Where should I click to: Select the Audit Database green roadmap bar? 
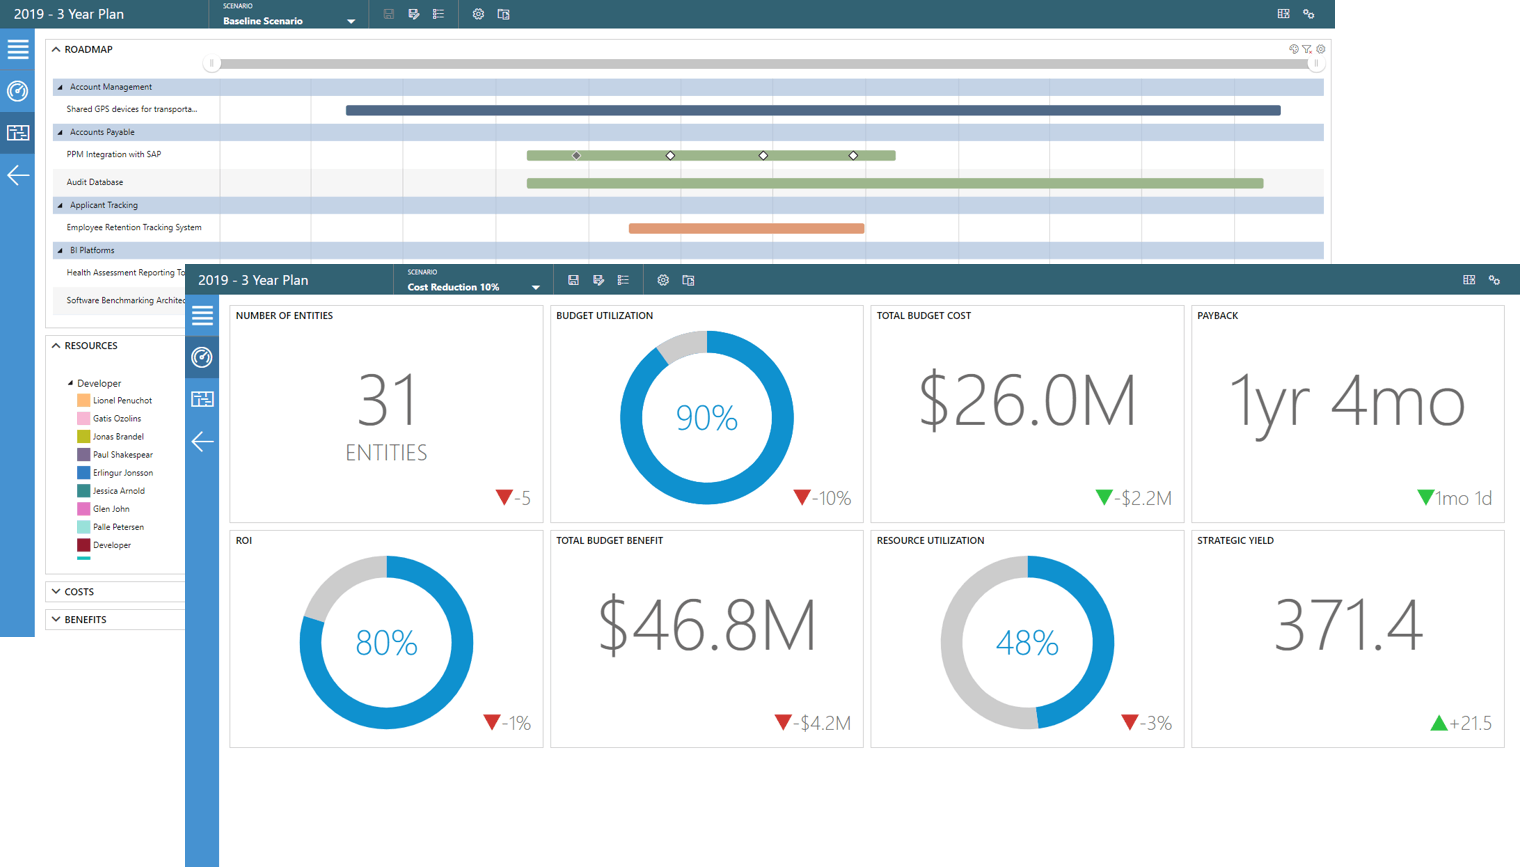click(895, 183)
